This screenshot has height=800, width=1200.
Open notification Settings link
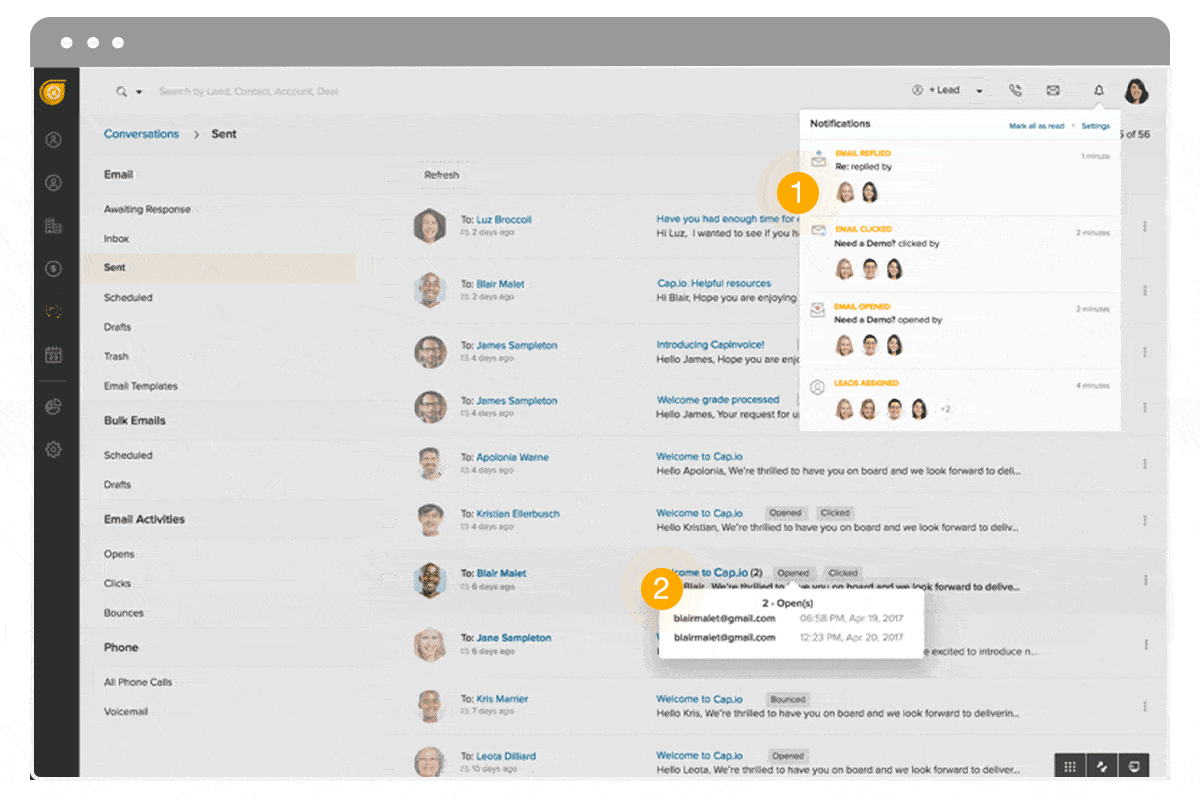[1096, 126]
